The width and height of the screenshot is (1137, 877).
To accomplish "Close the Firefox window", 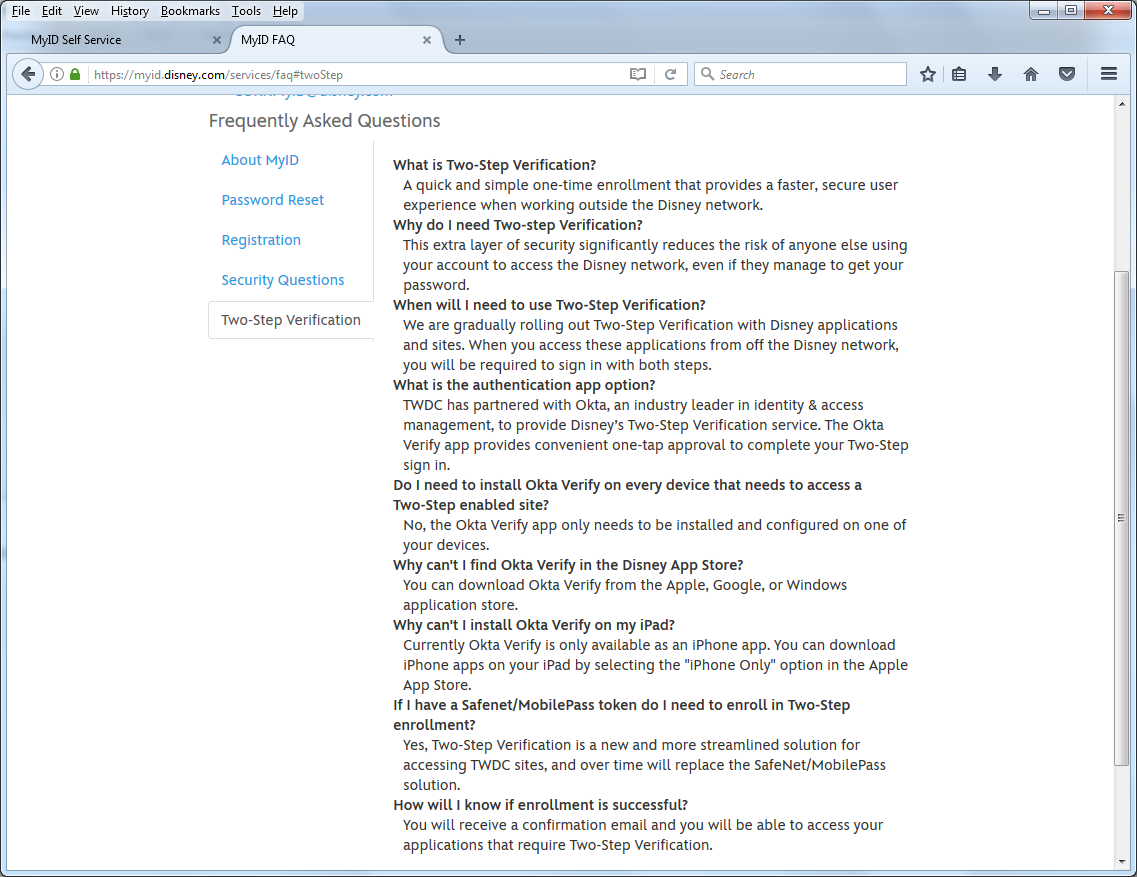I will [x=1109, y=10].
